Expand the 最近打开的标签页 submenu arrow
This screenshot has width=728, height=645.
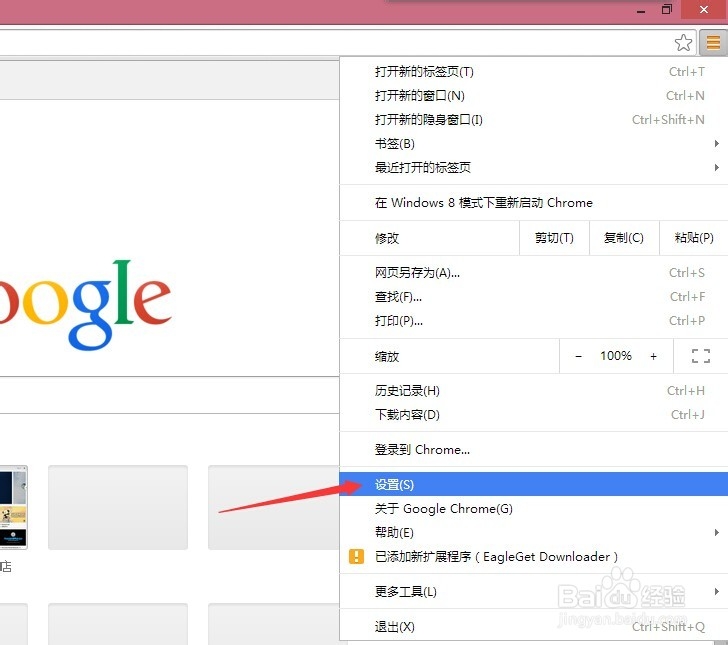[716, 167]
